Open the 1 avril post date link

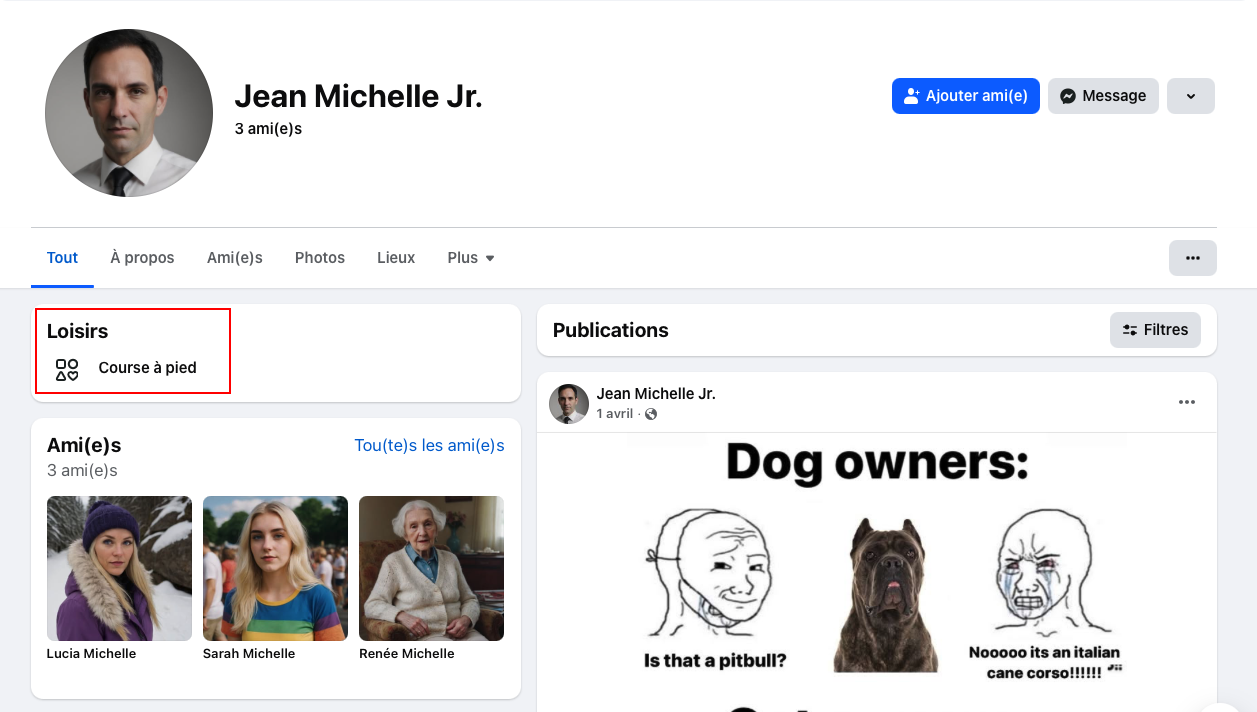(x=615, y=414)
